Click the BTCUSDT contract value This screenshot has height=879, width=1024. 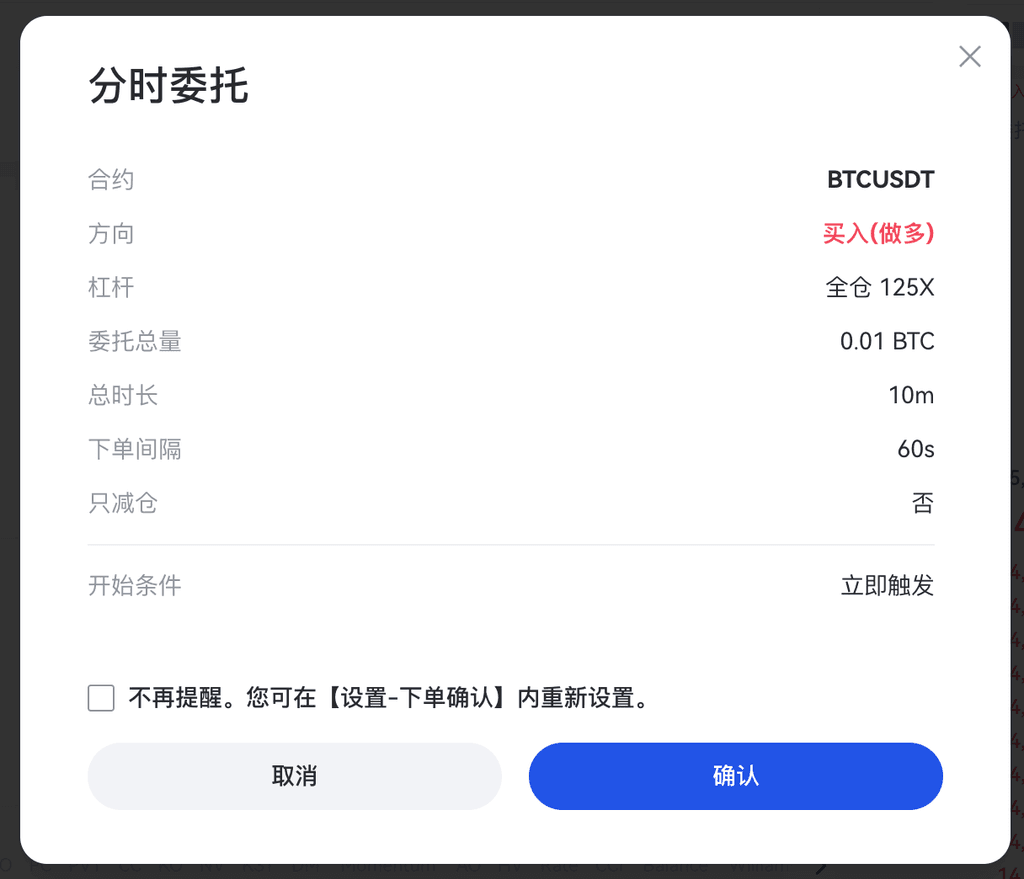(x=880, y=180)
